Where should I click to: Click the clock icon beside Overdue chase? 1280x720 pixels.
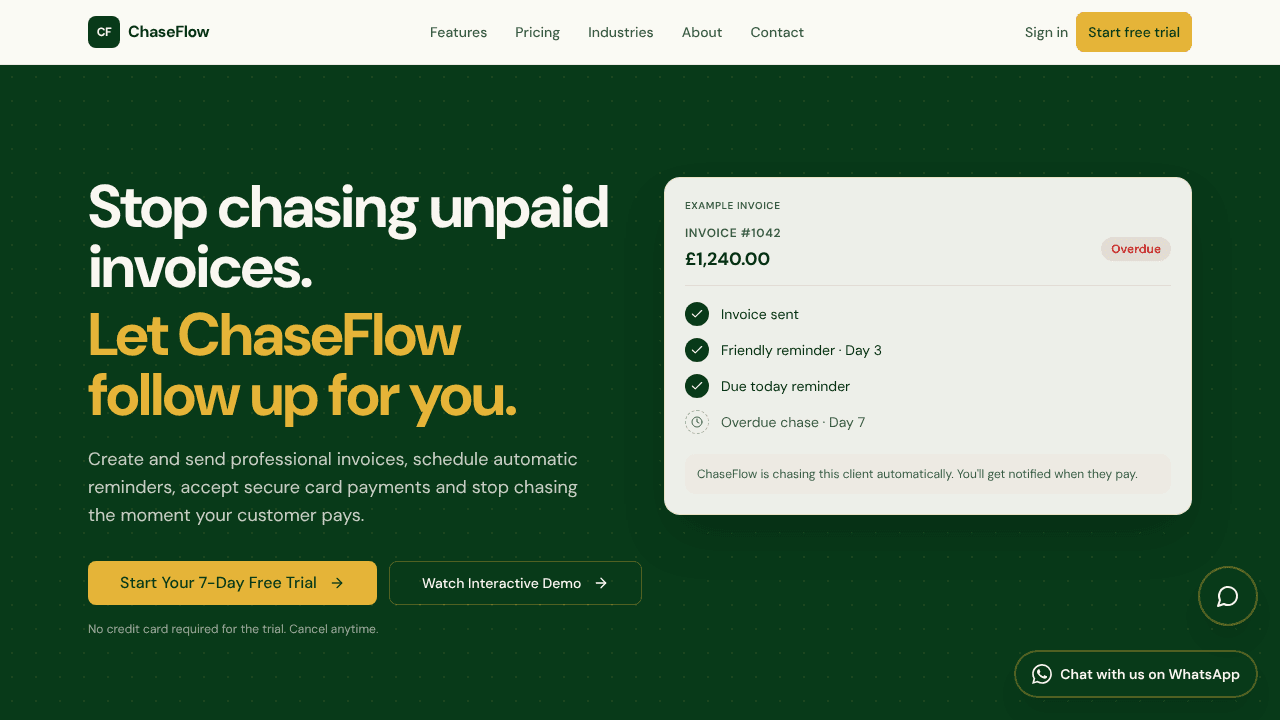697,422
